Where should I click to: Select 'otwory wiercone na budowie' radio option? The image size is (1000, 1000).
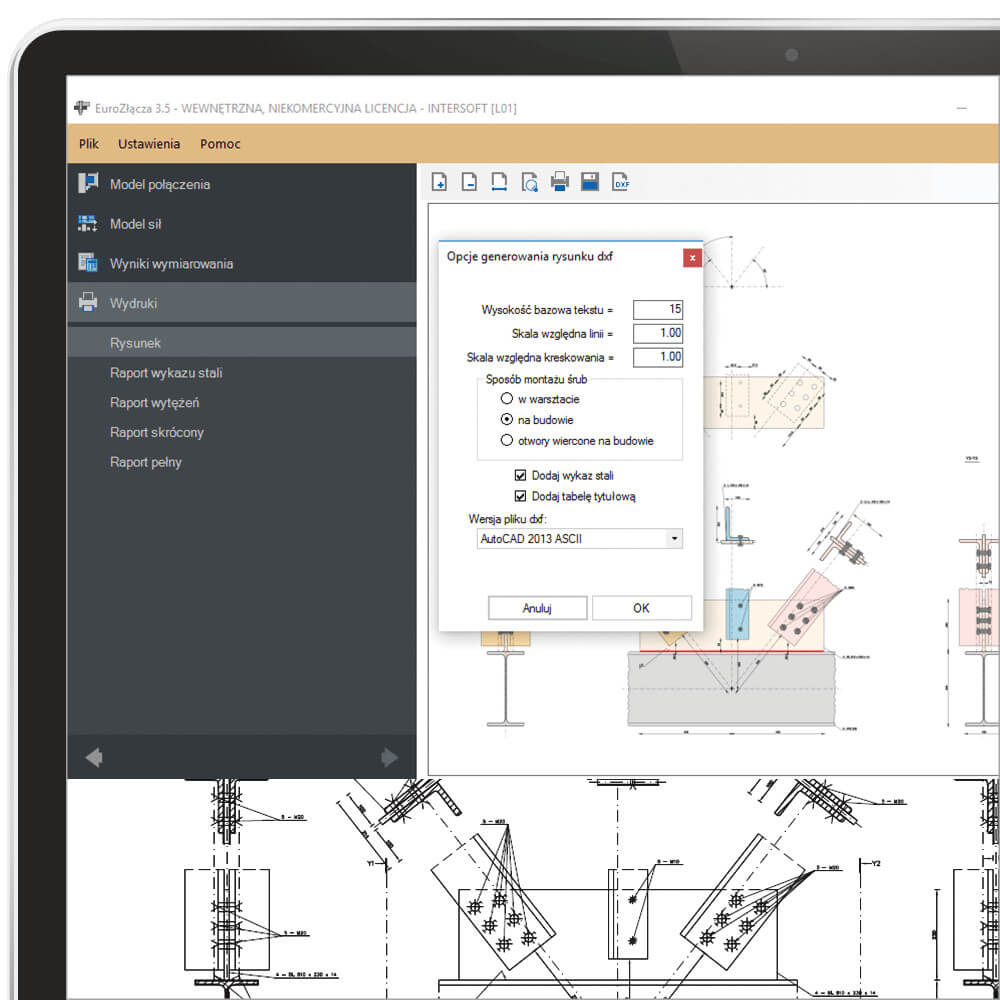click(x=506, y=440)
